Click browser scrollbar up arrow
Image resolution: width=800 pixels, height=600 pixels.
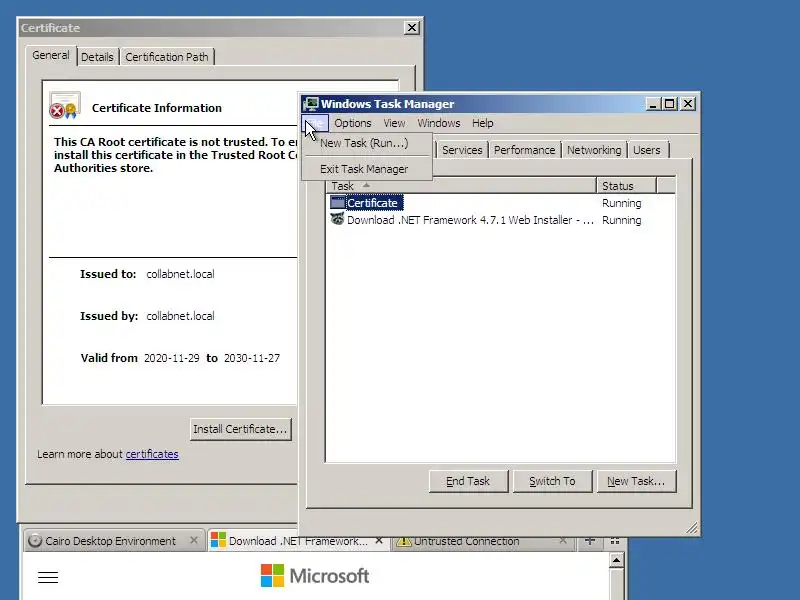coord(616,560)
